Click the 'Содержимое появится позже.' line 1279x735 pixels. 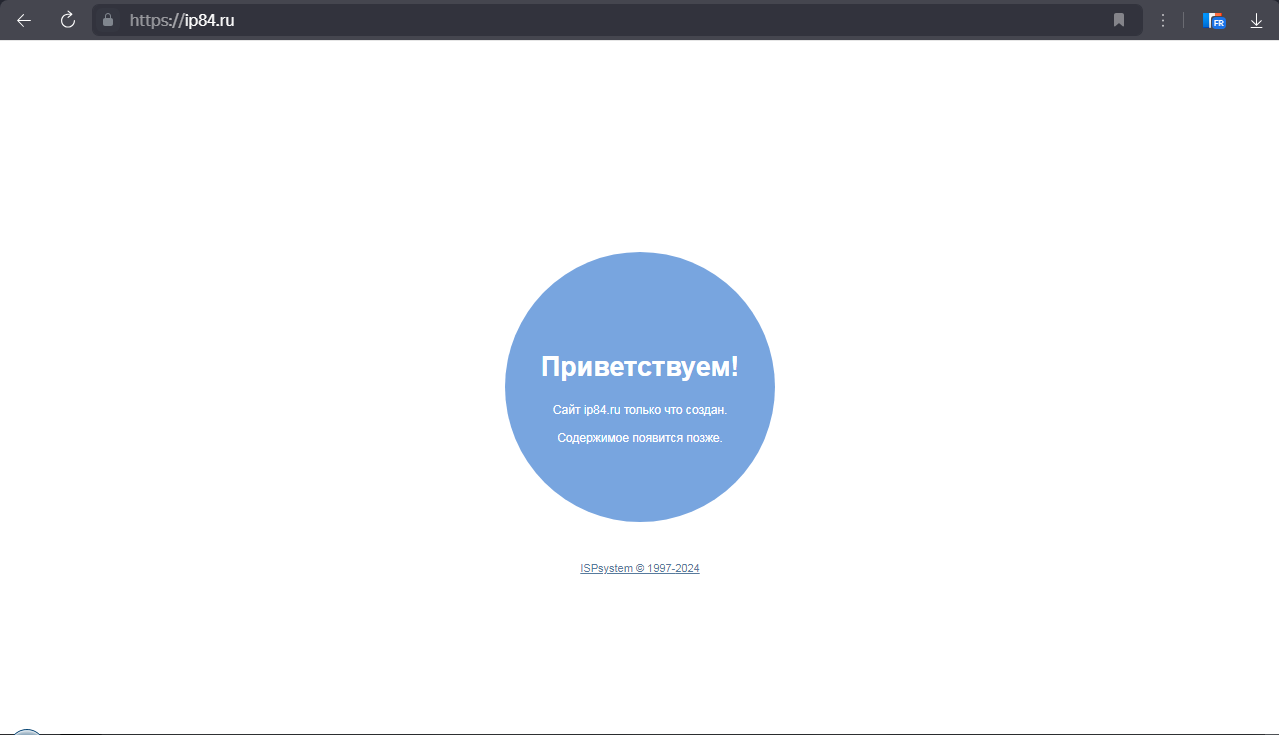[x=639, y=438]
